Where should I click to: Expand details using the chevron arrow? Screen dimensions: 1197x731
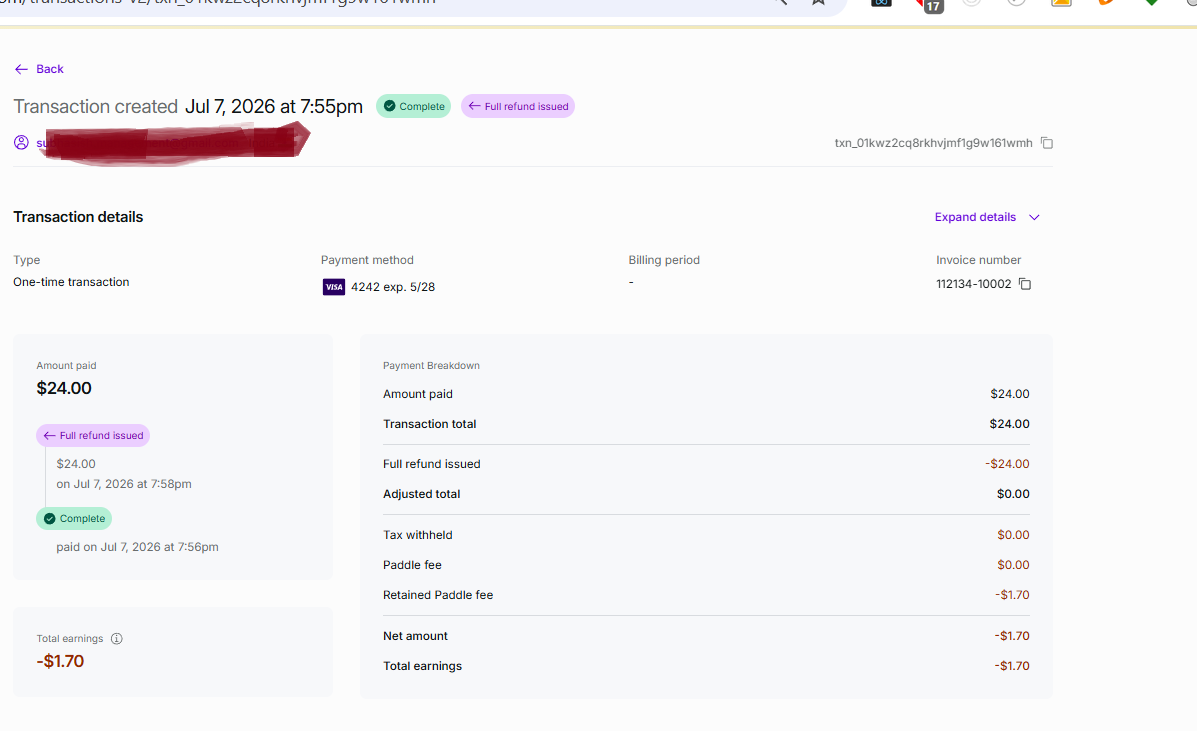[1034, 217]
